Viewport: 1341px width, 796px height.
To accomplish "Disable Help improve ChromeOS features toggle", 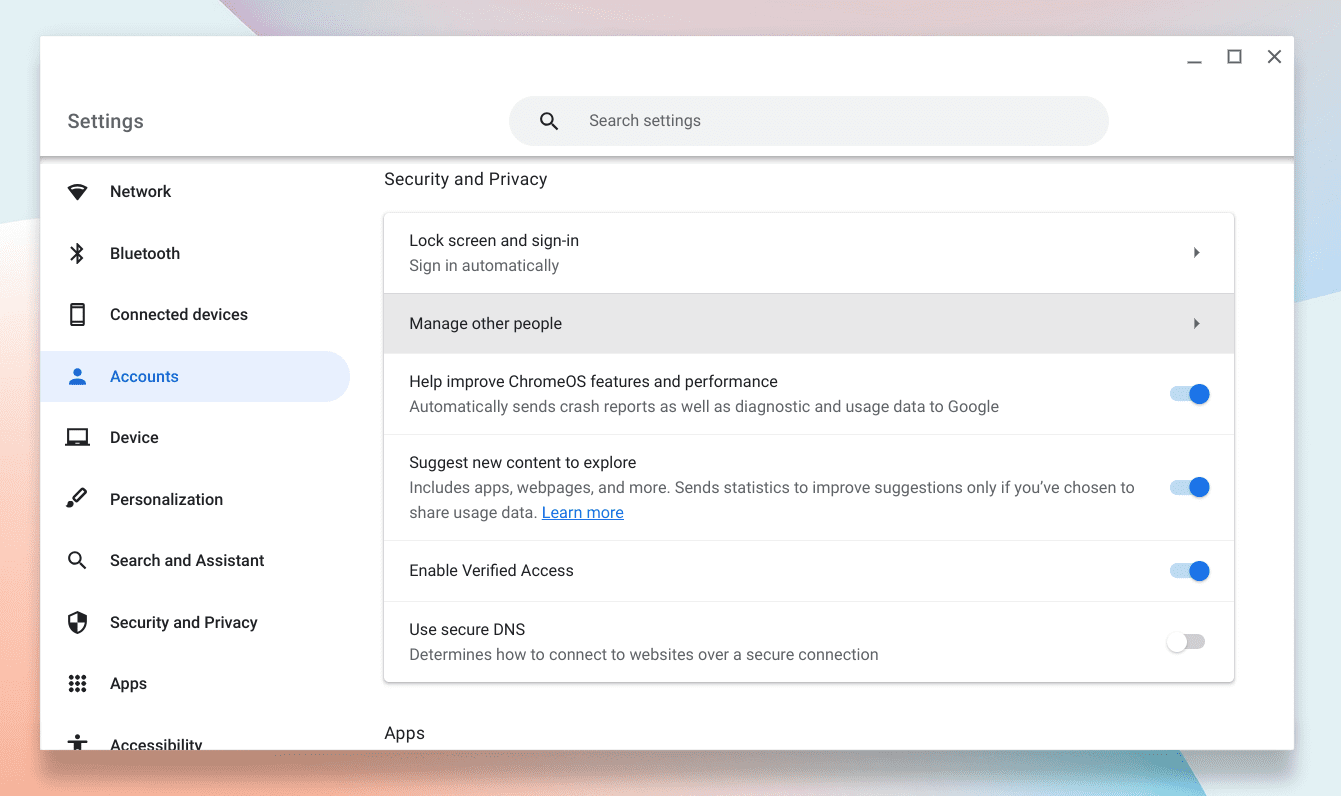I will click(x=1190, y=394).
